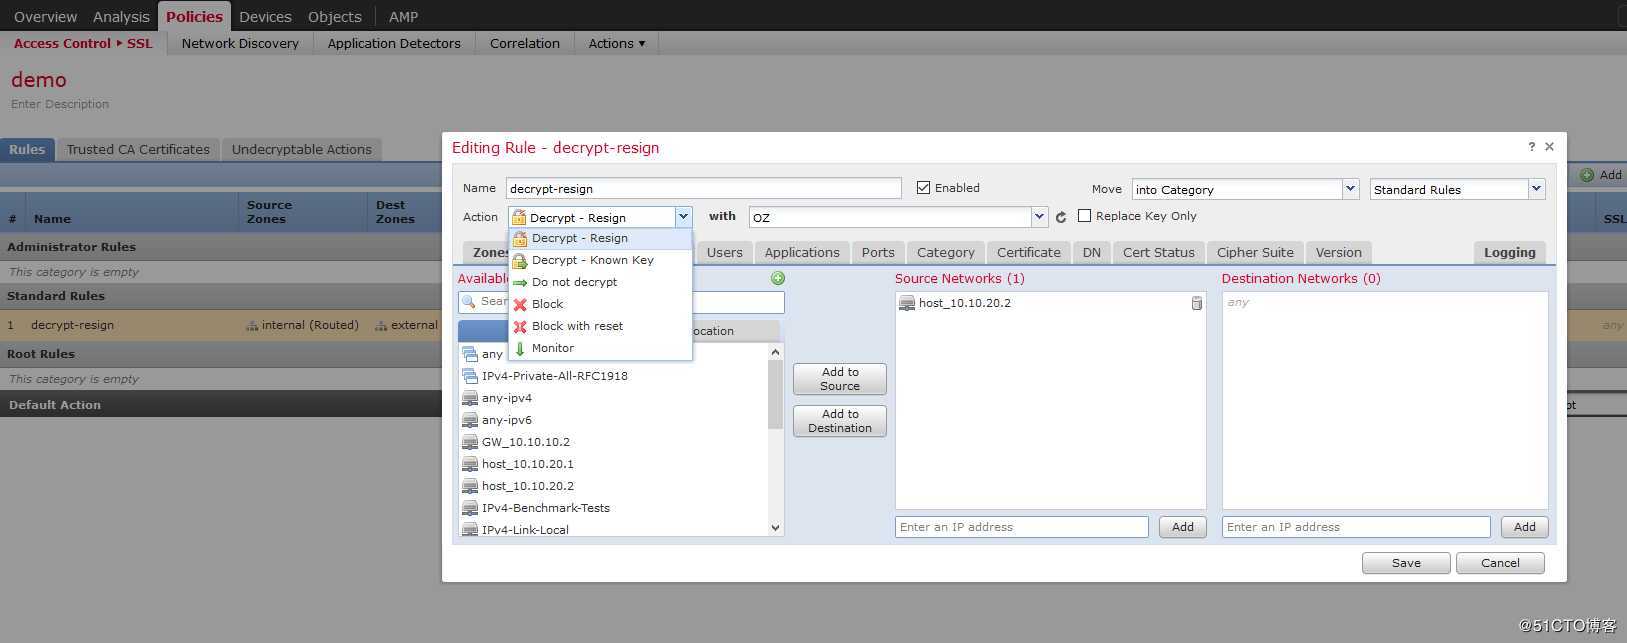Screen dimensions: 1627x643
Task: Open the Cert Status tab
Action: [x=1158, y=252]
